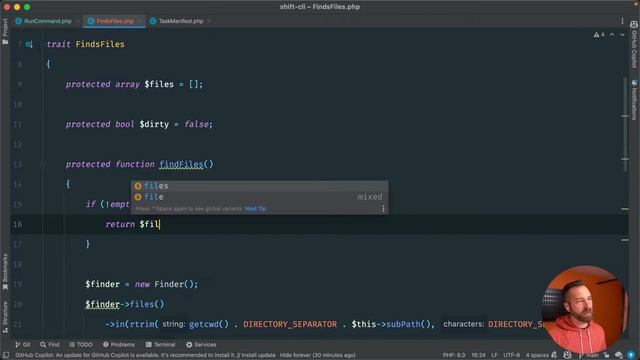640x360 pixels.
Task: Go to next highlighted problem arrow
Action: [x=622, y=35]
